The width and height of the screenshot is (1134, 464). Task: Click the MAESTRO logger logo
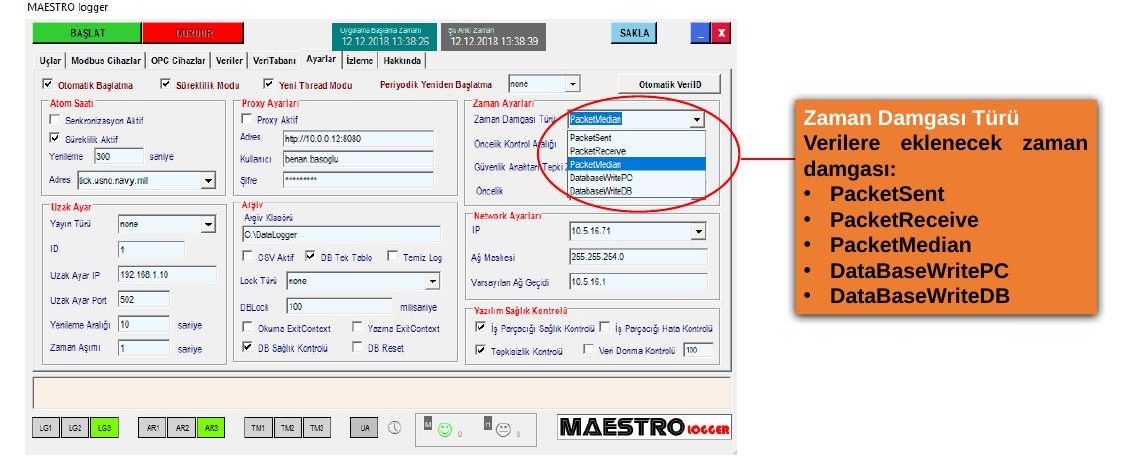coord(644,427)
